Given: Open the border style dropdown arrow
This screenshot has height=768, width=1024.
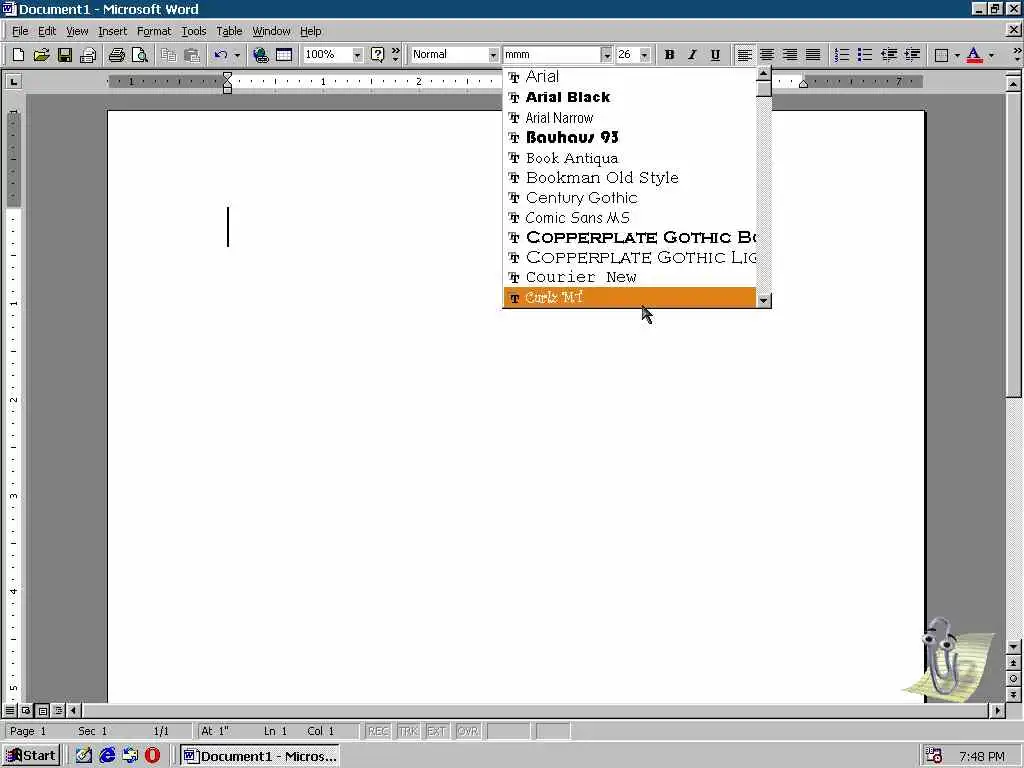Looking at the screenshot, I should [957, 55].
